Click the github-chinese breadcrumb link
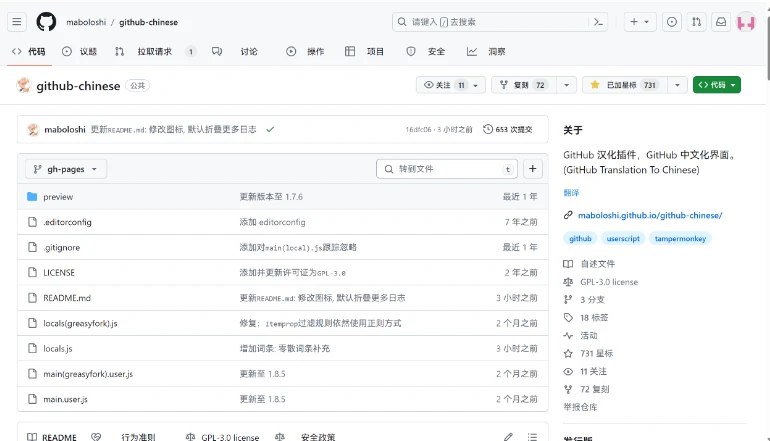Image resolution: width=770 pixels, height=441 pixels. (148, 22)
